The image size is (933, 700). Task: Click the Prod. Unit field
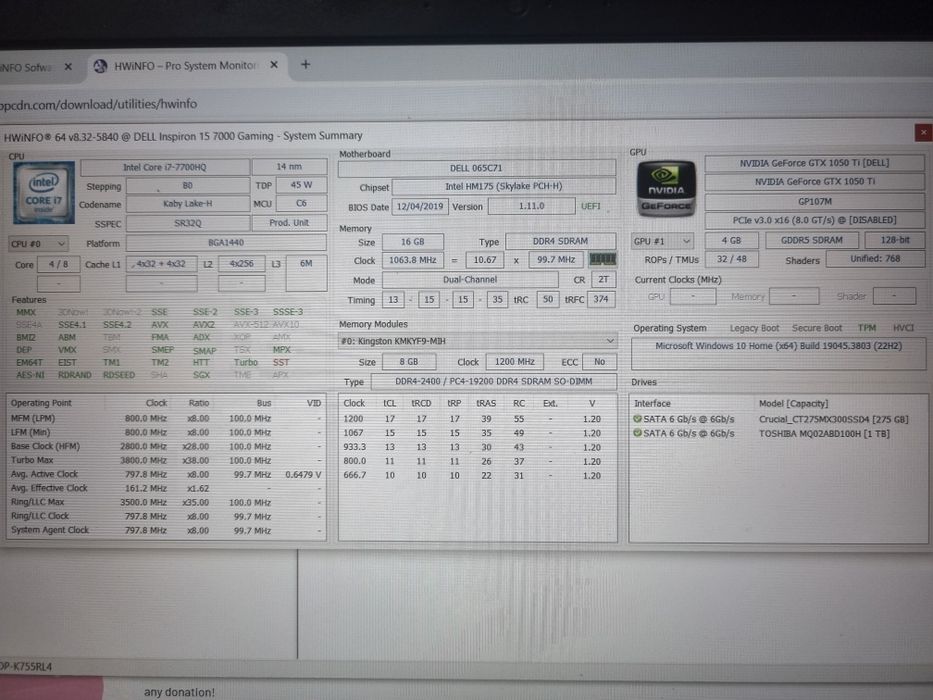[289, 223]
